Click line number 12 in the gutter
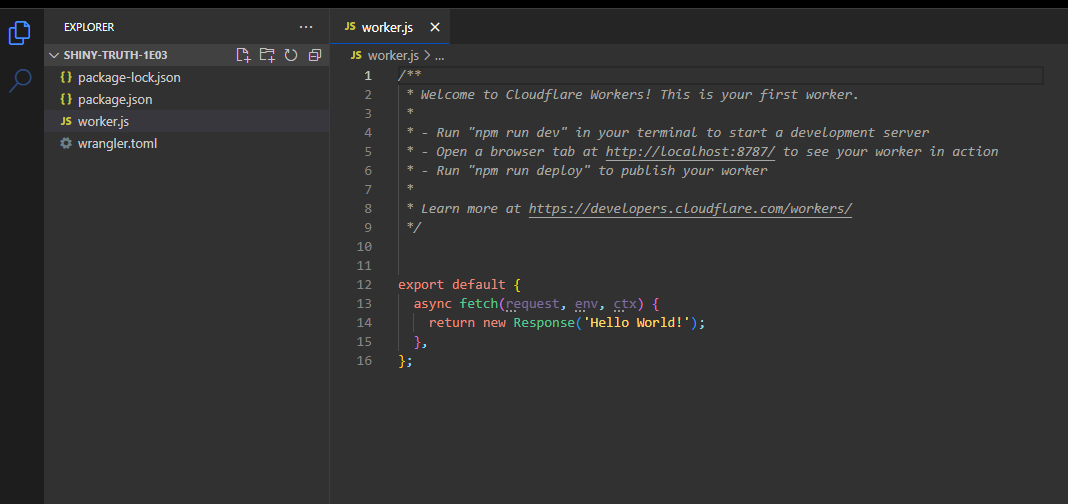Viewport: 1068px width, 504px height. pyautogui.click(x=364, y=284)
